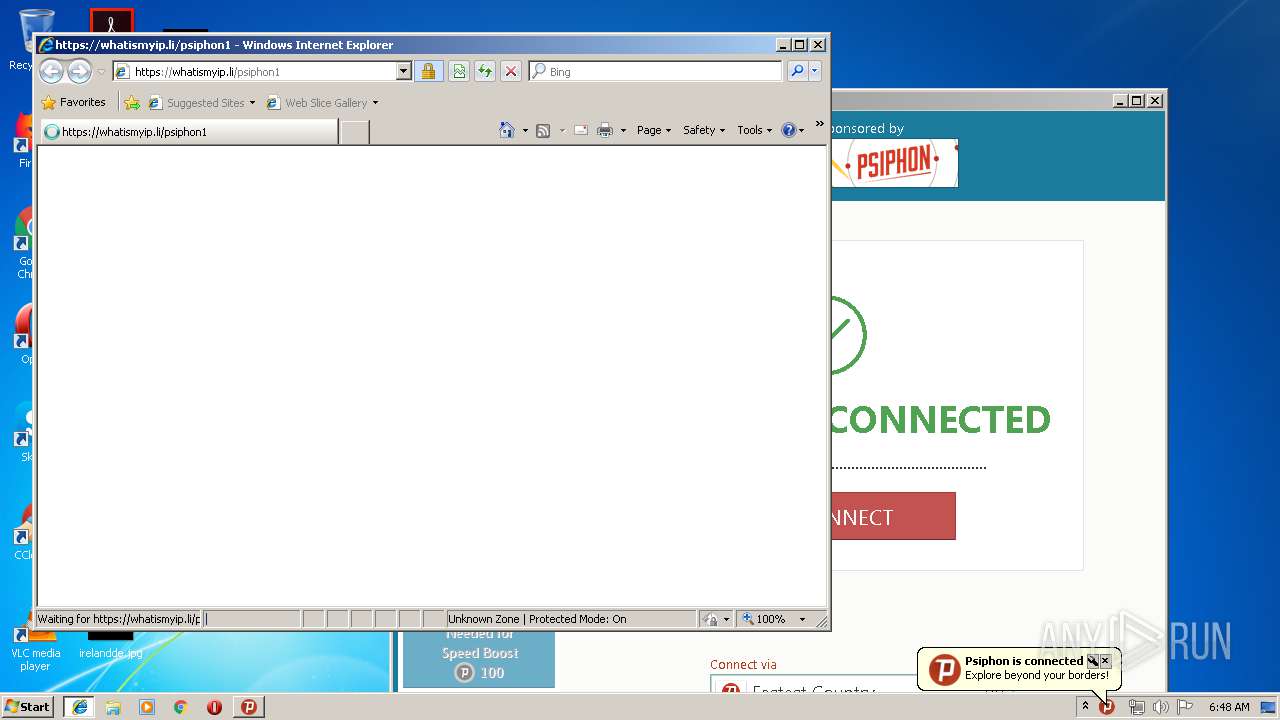
Task: Open the zoom level 100% button
Action: click(765, 619)
